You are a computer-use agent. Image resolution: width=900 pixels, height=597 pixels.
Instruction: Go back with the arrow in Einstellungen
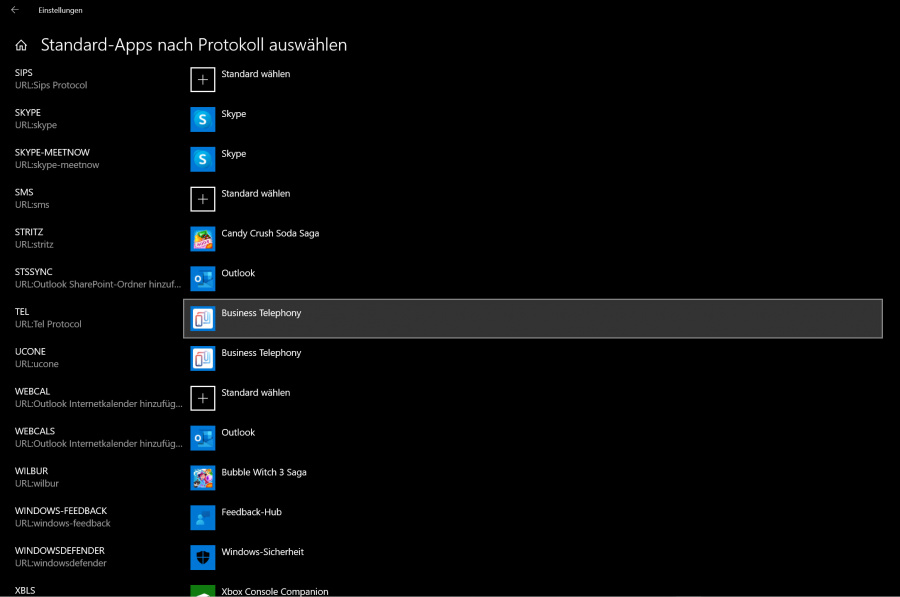point(15,10)
